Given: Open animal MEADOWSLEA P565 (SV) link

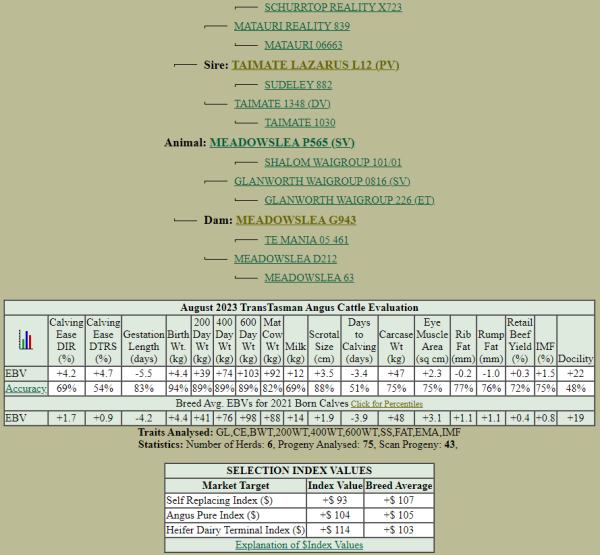Looking at the screenshot, I should point(282,143).
